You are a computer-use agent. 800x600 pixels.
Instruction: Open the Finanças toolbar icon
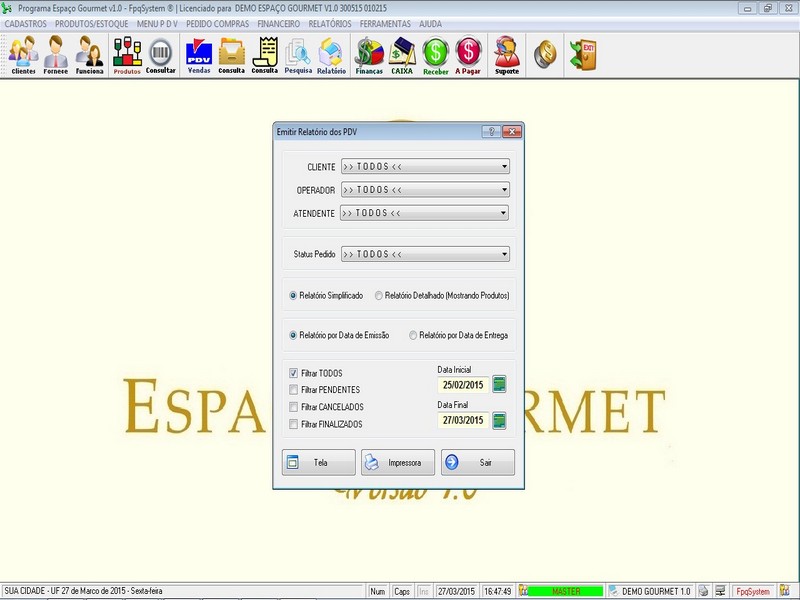(x=369, y=55)
